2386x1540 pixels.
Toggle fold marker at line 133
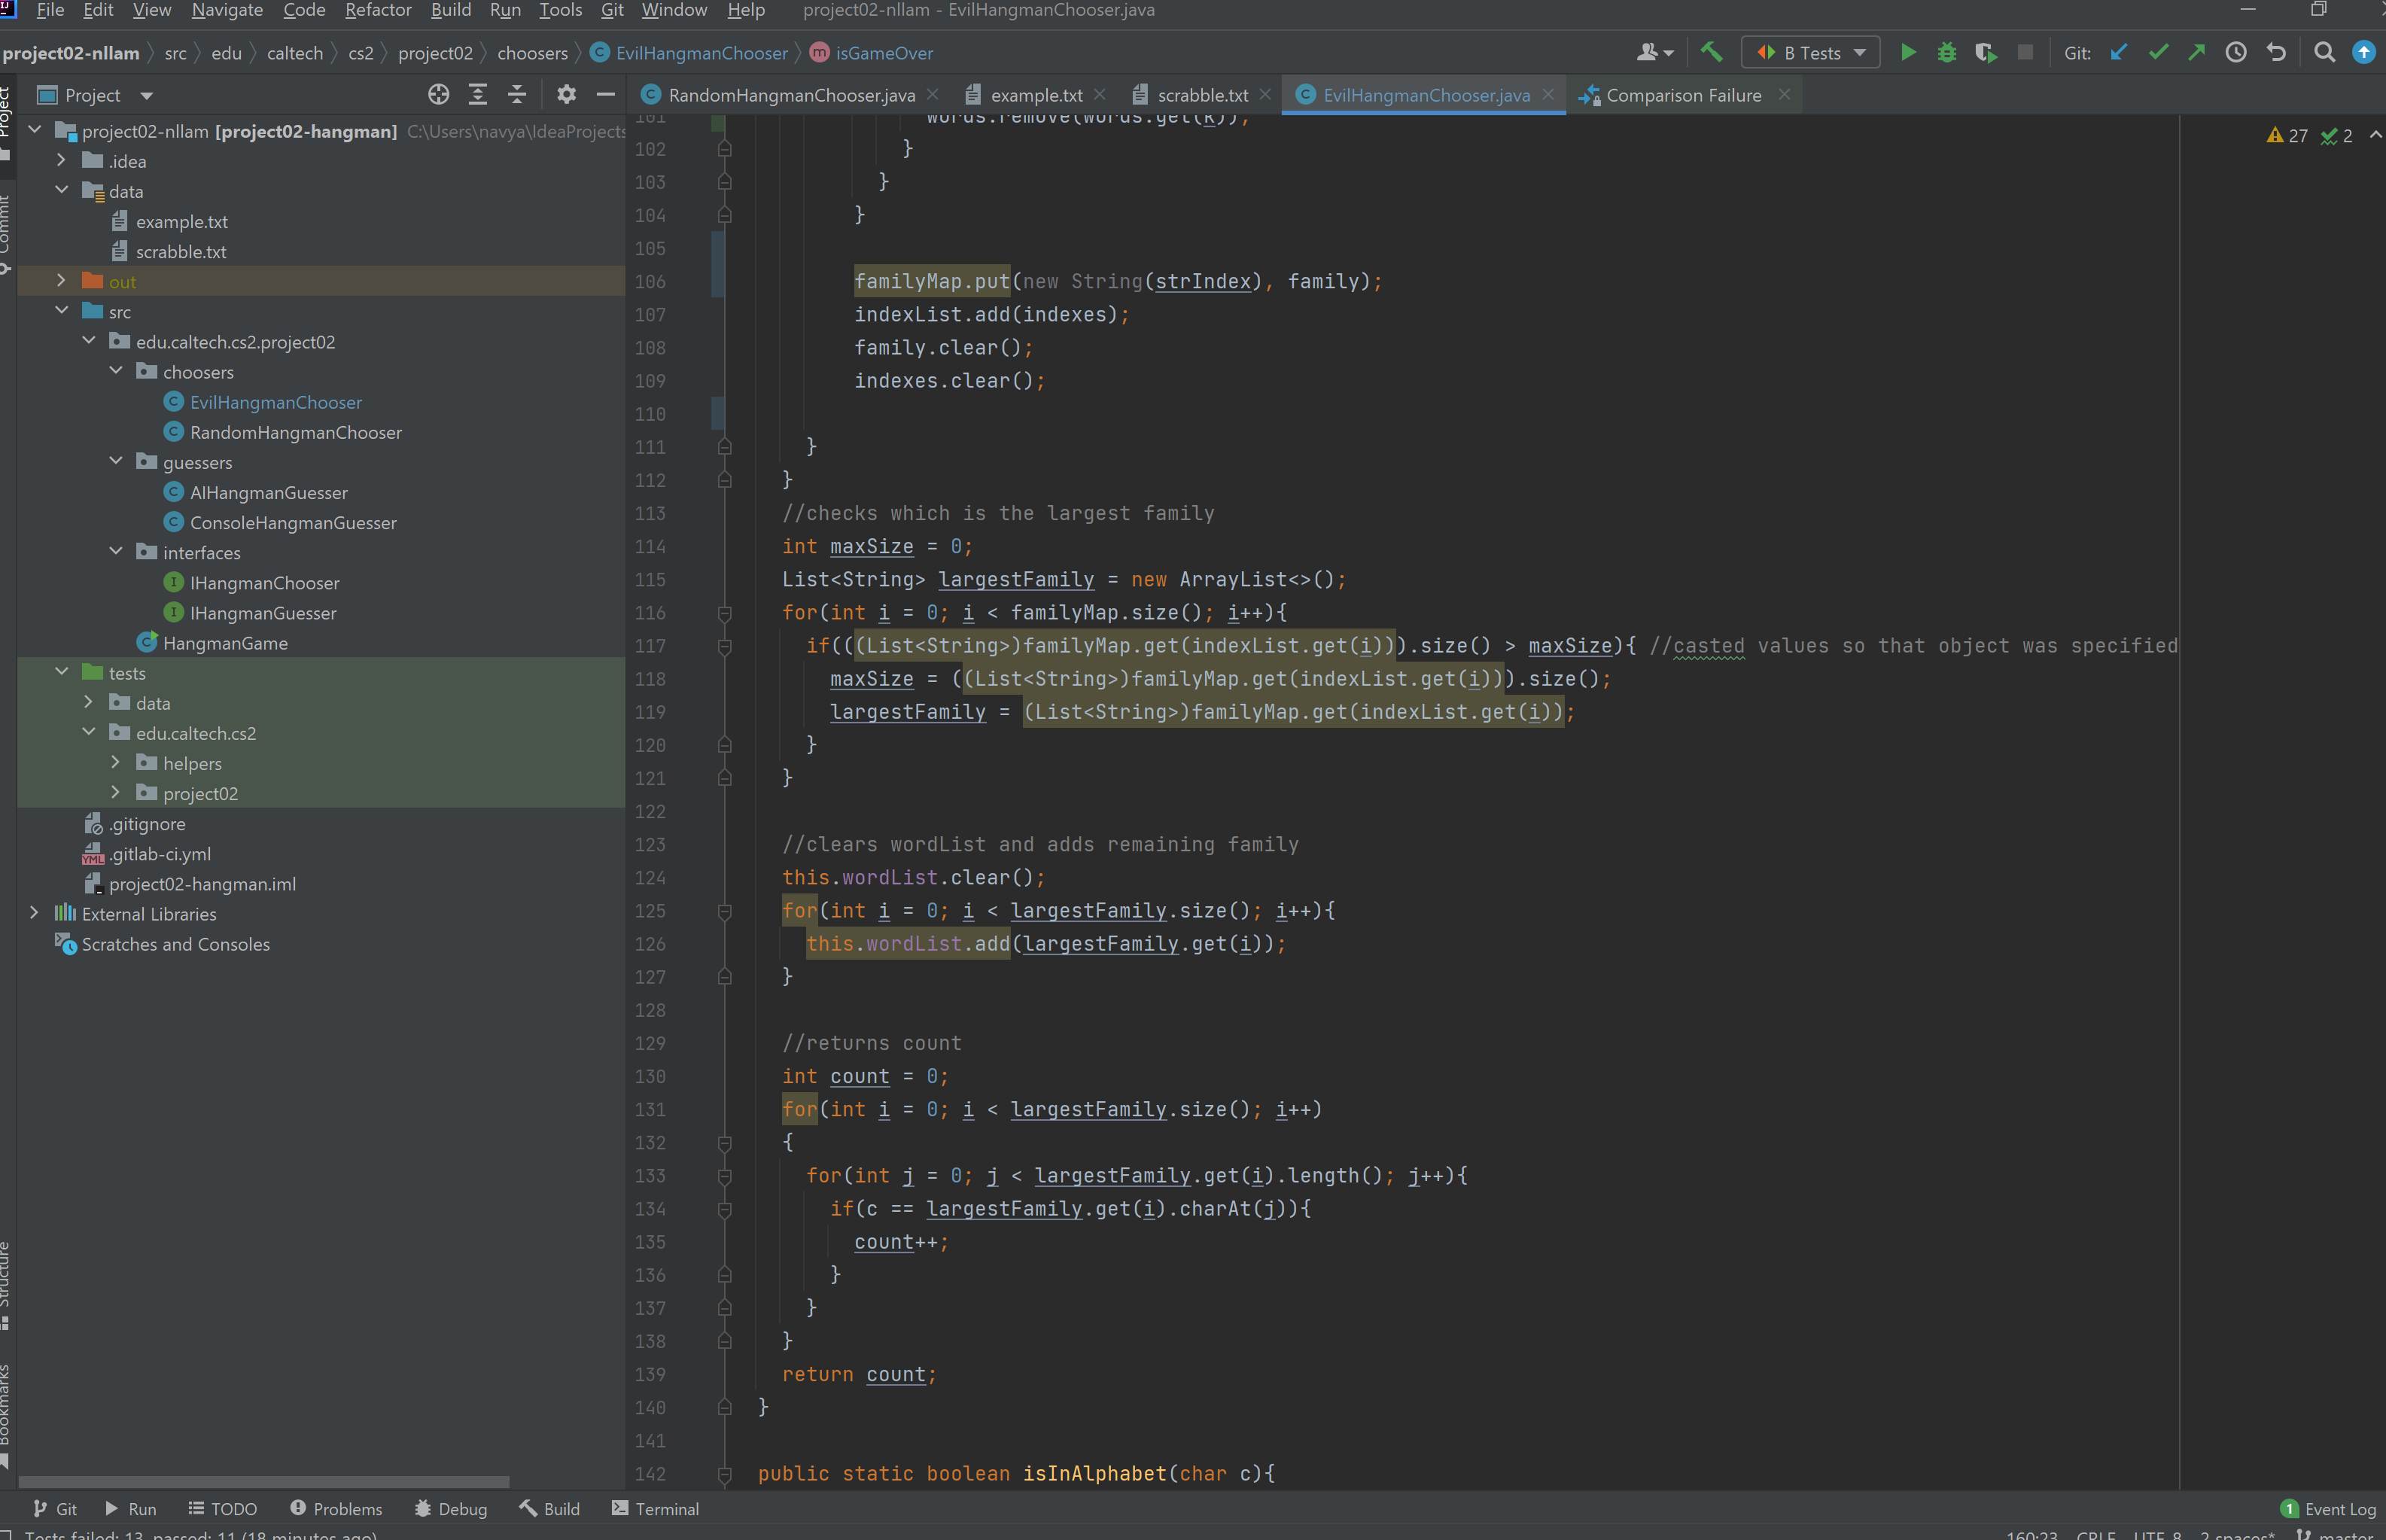725,1176
